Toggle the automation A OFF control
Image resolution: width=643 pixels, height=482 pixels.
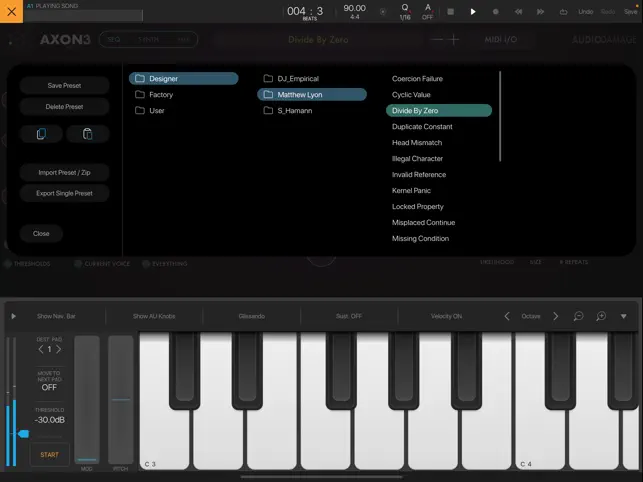pos(428,11)
